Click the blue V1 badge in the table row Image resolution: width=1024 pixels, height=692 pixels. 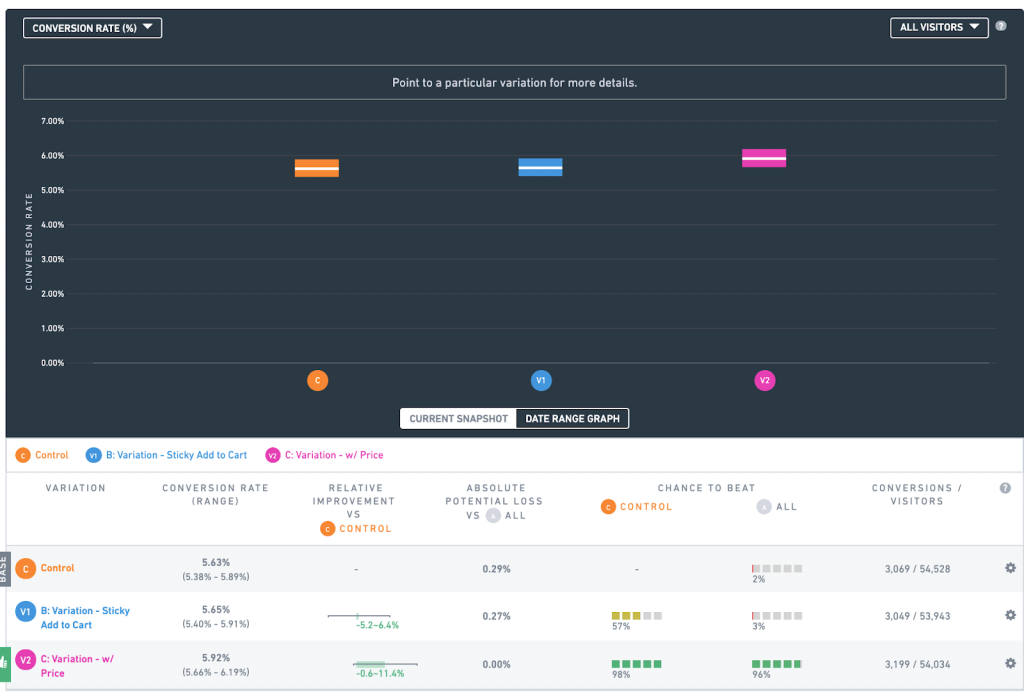25,612
